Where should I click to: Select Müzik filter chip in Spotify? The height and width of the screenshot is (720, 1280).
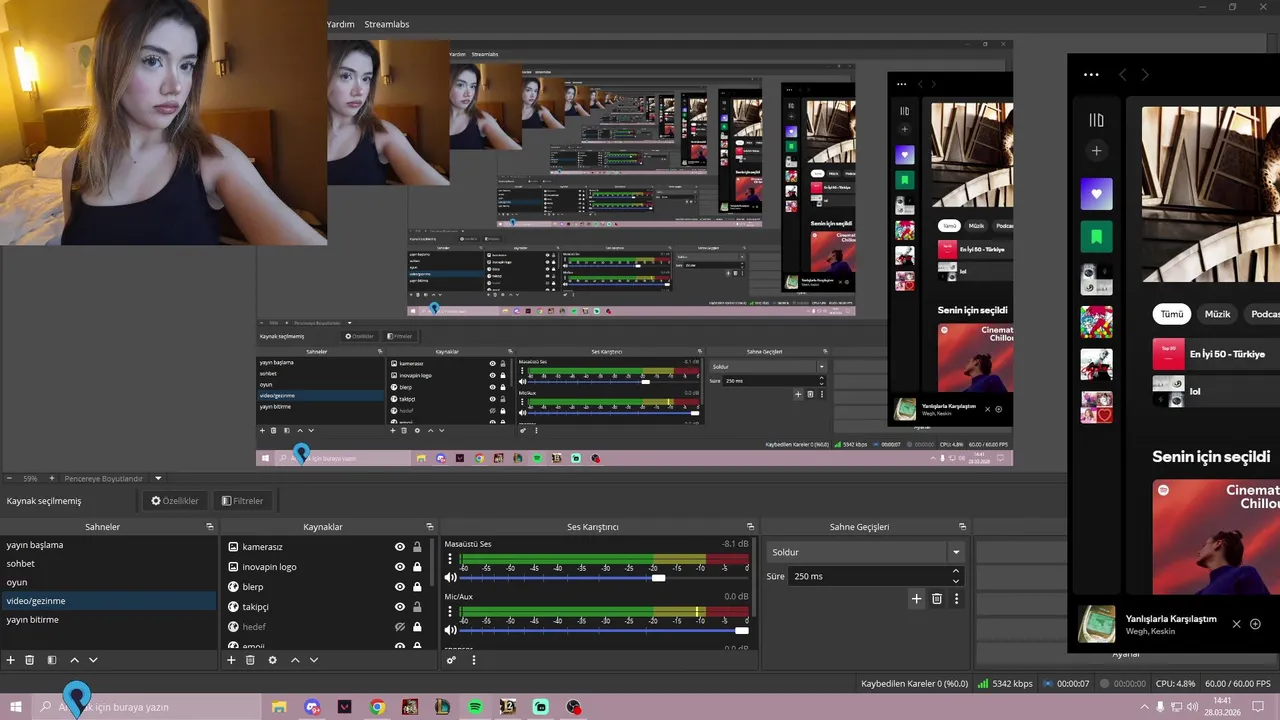tap(1217, 314)
